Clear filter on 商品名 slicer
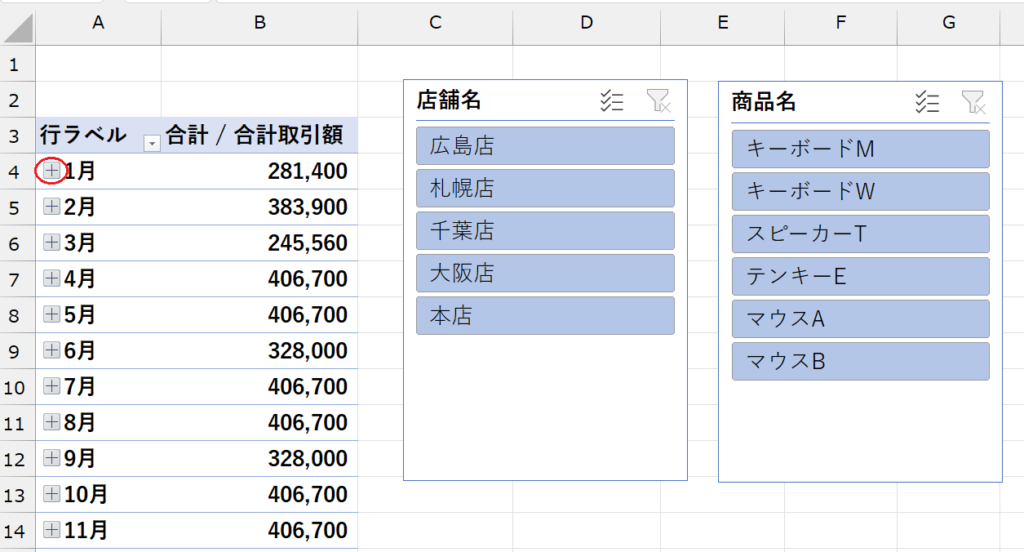Screen dimensions: 1024x552 click(972, 101)
